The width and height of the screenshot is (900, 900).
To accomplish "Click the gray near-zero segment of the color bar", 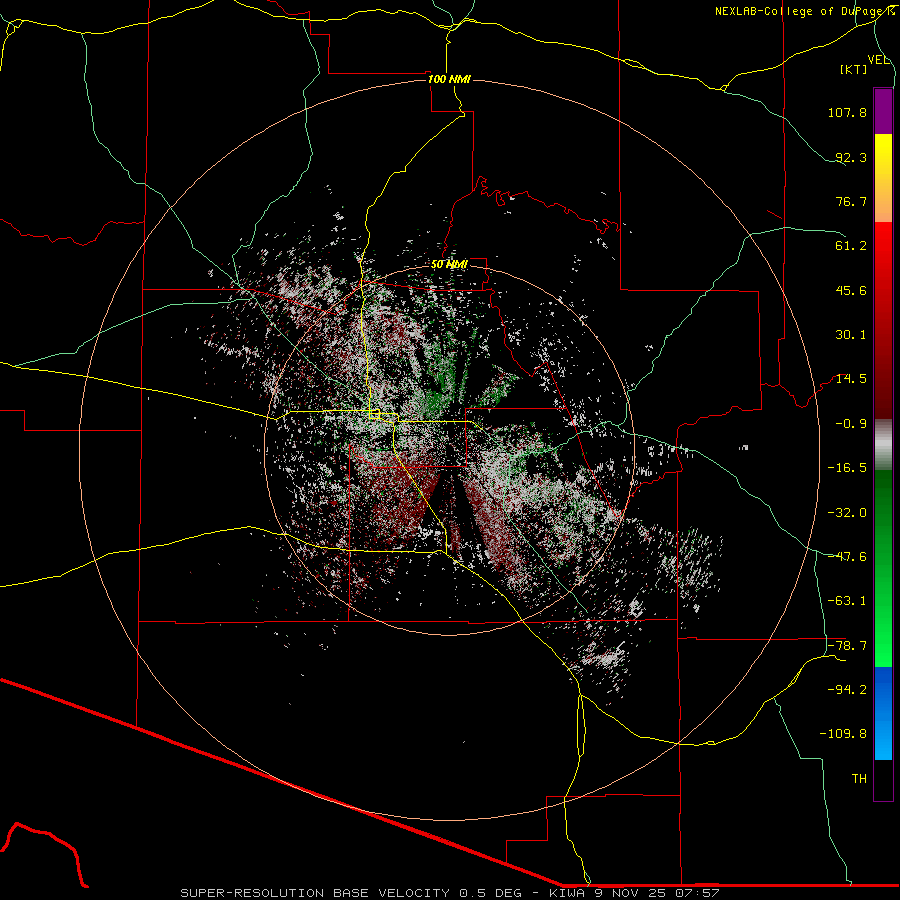I will click(x=883, y=443).
